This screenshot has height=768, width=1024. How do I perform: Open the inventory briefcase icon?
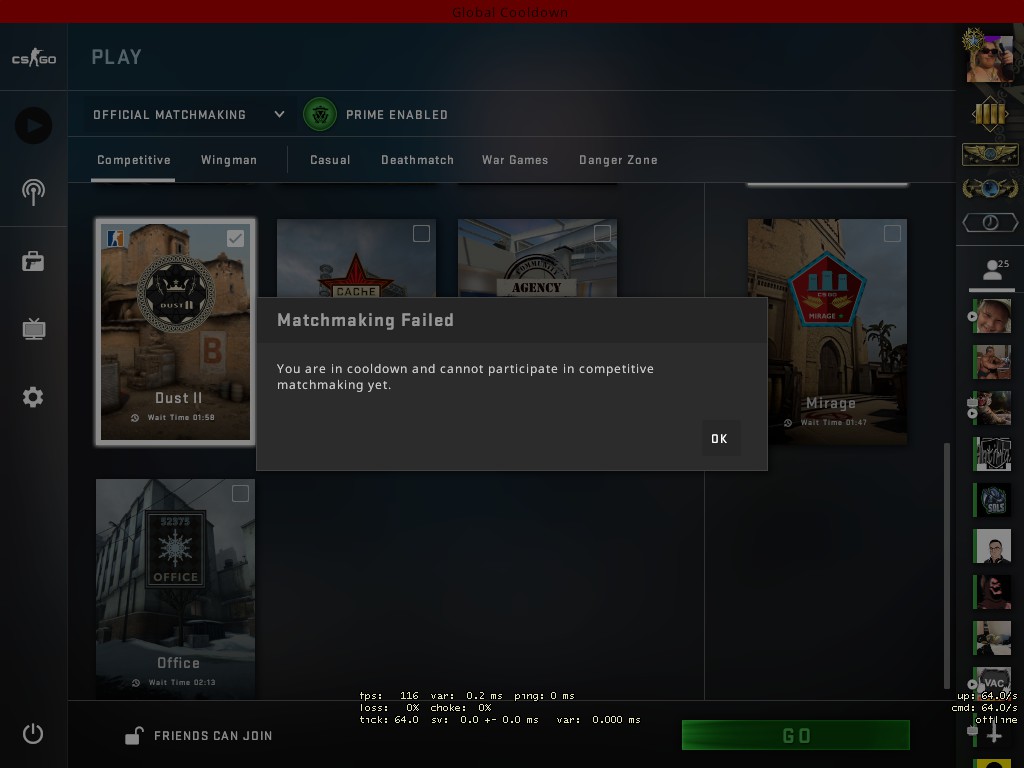(x=33, y=261)
